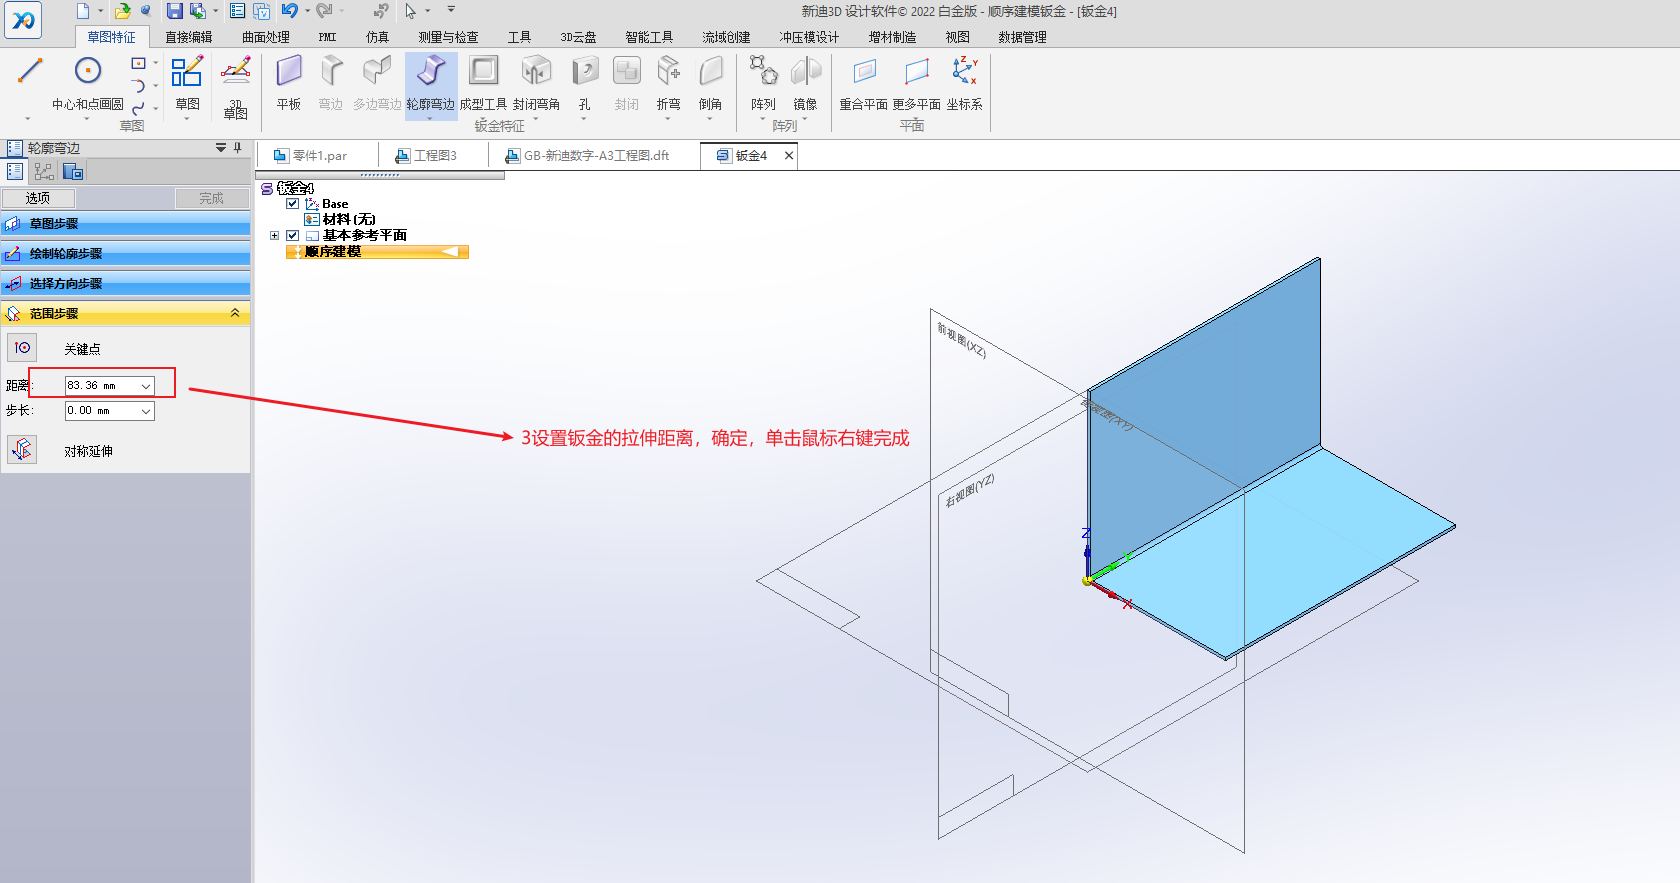Open the 轮廓弯边 panel options dropdown
The width and height of the screenshot is (1680, 883).
pyautogui.click(x=221, y=147)
